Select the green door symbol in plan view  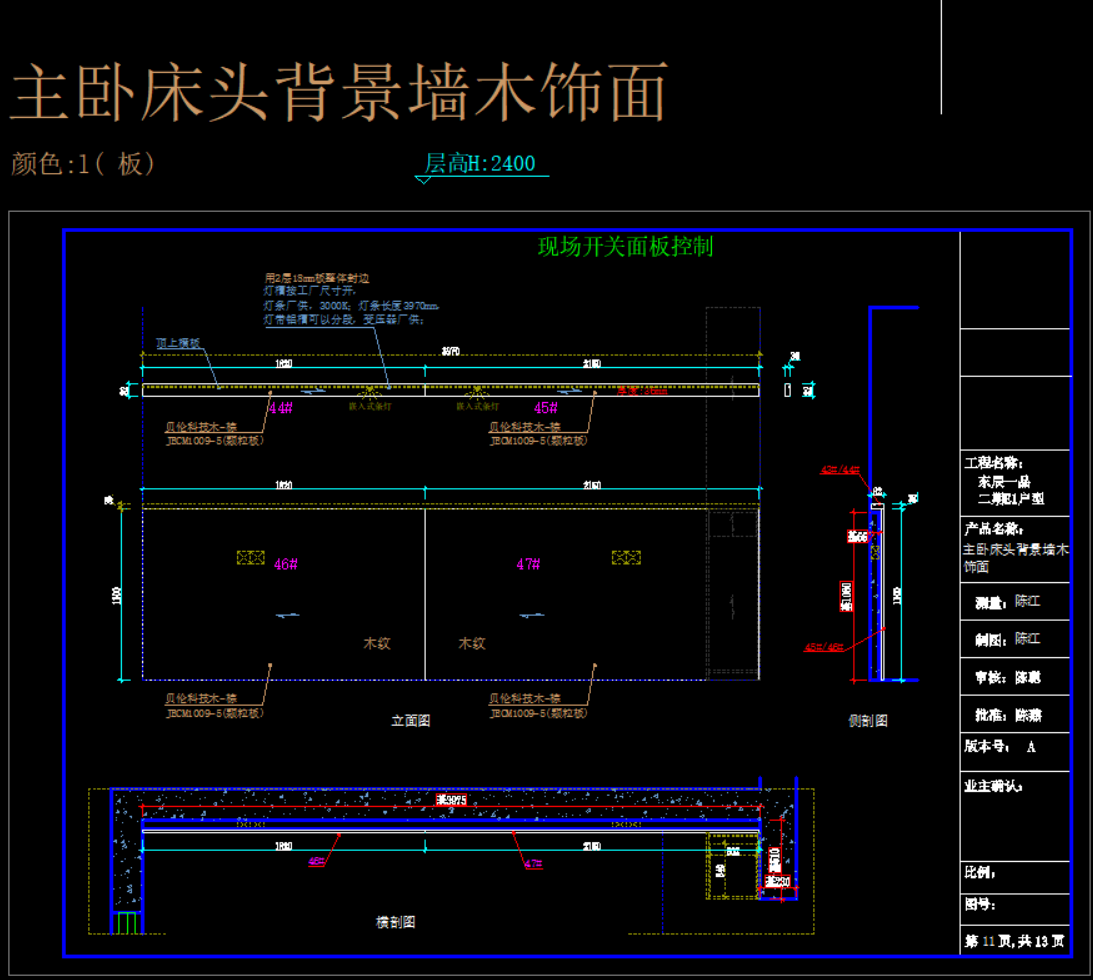click(126, 922)
